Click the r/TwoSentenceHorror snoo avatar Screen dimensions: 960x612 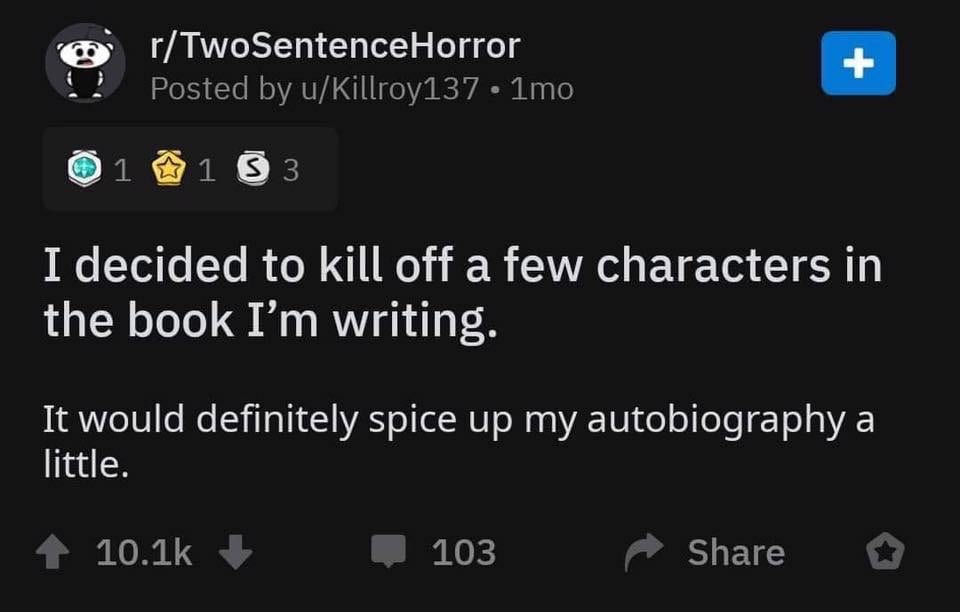85,63
